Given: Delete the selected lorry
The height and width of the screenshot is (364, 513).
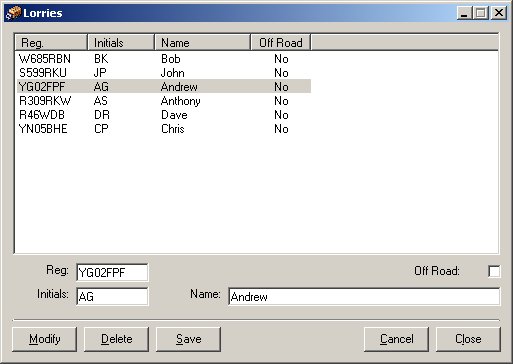Looking at the screenshot, I should [116, 339].
